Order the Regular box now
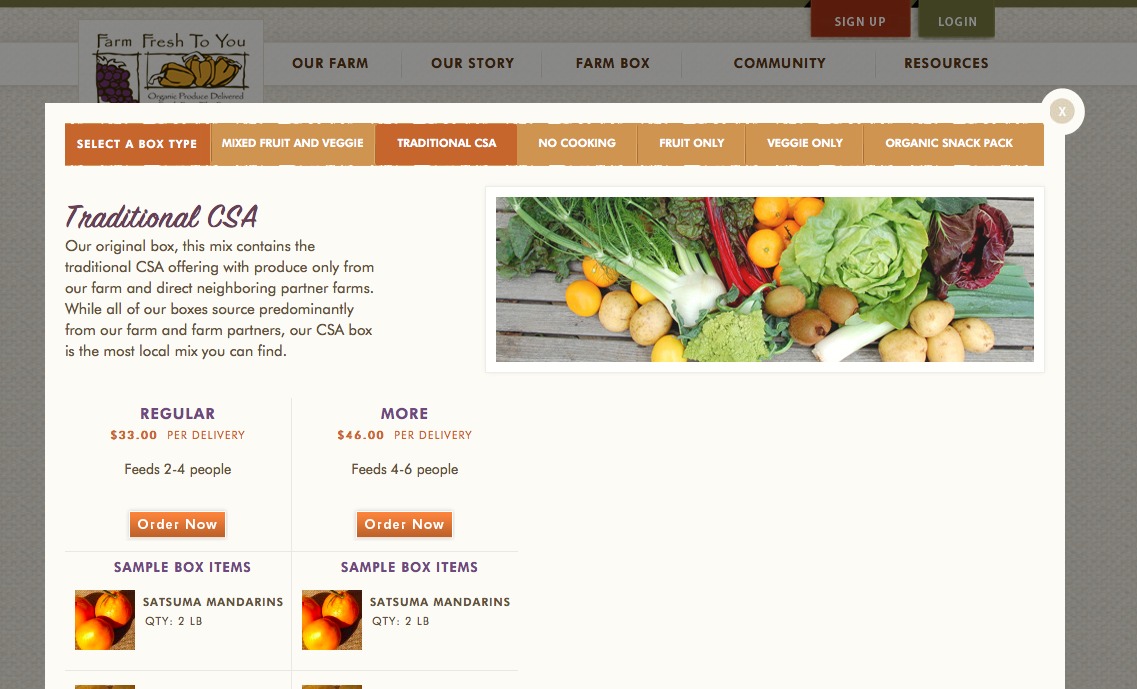Image resolution: width=1137 pixels, height=689 pixels. 178,524
